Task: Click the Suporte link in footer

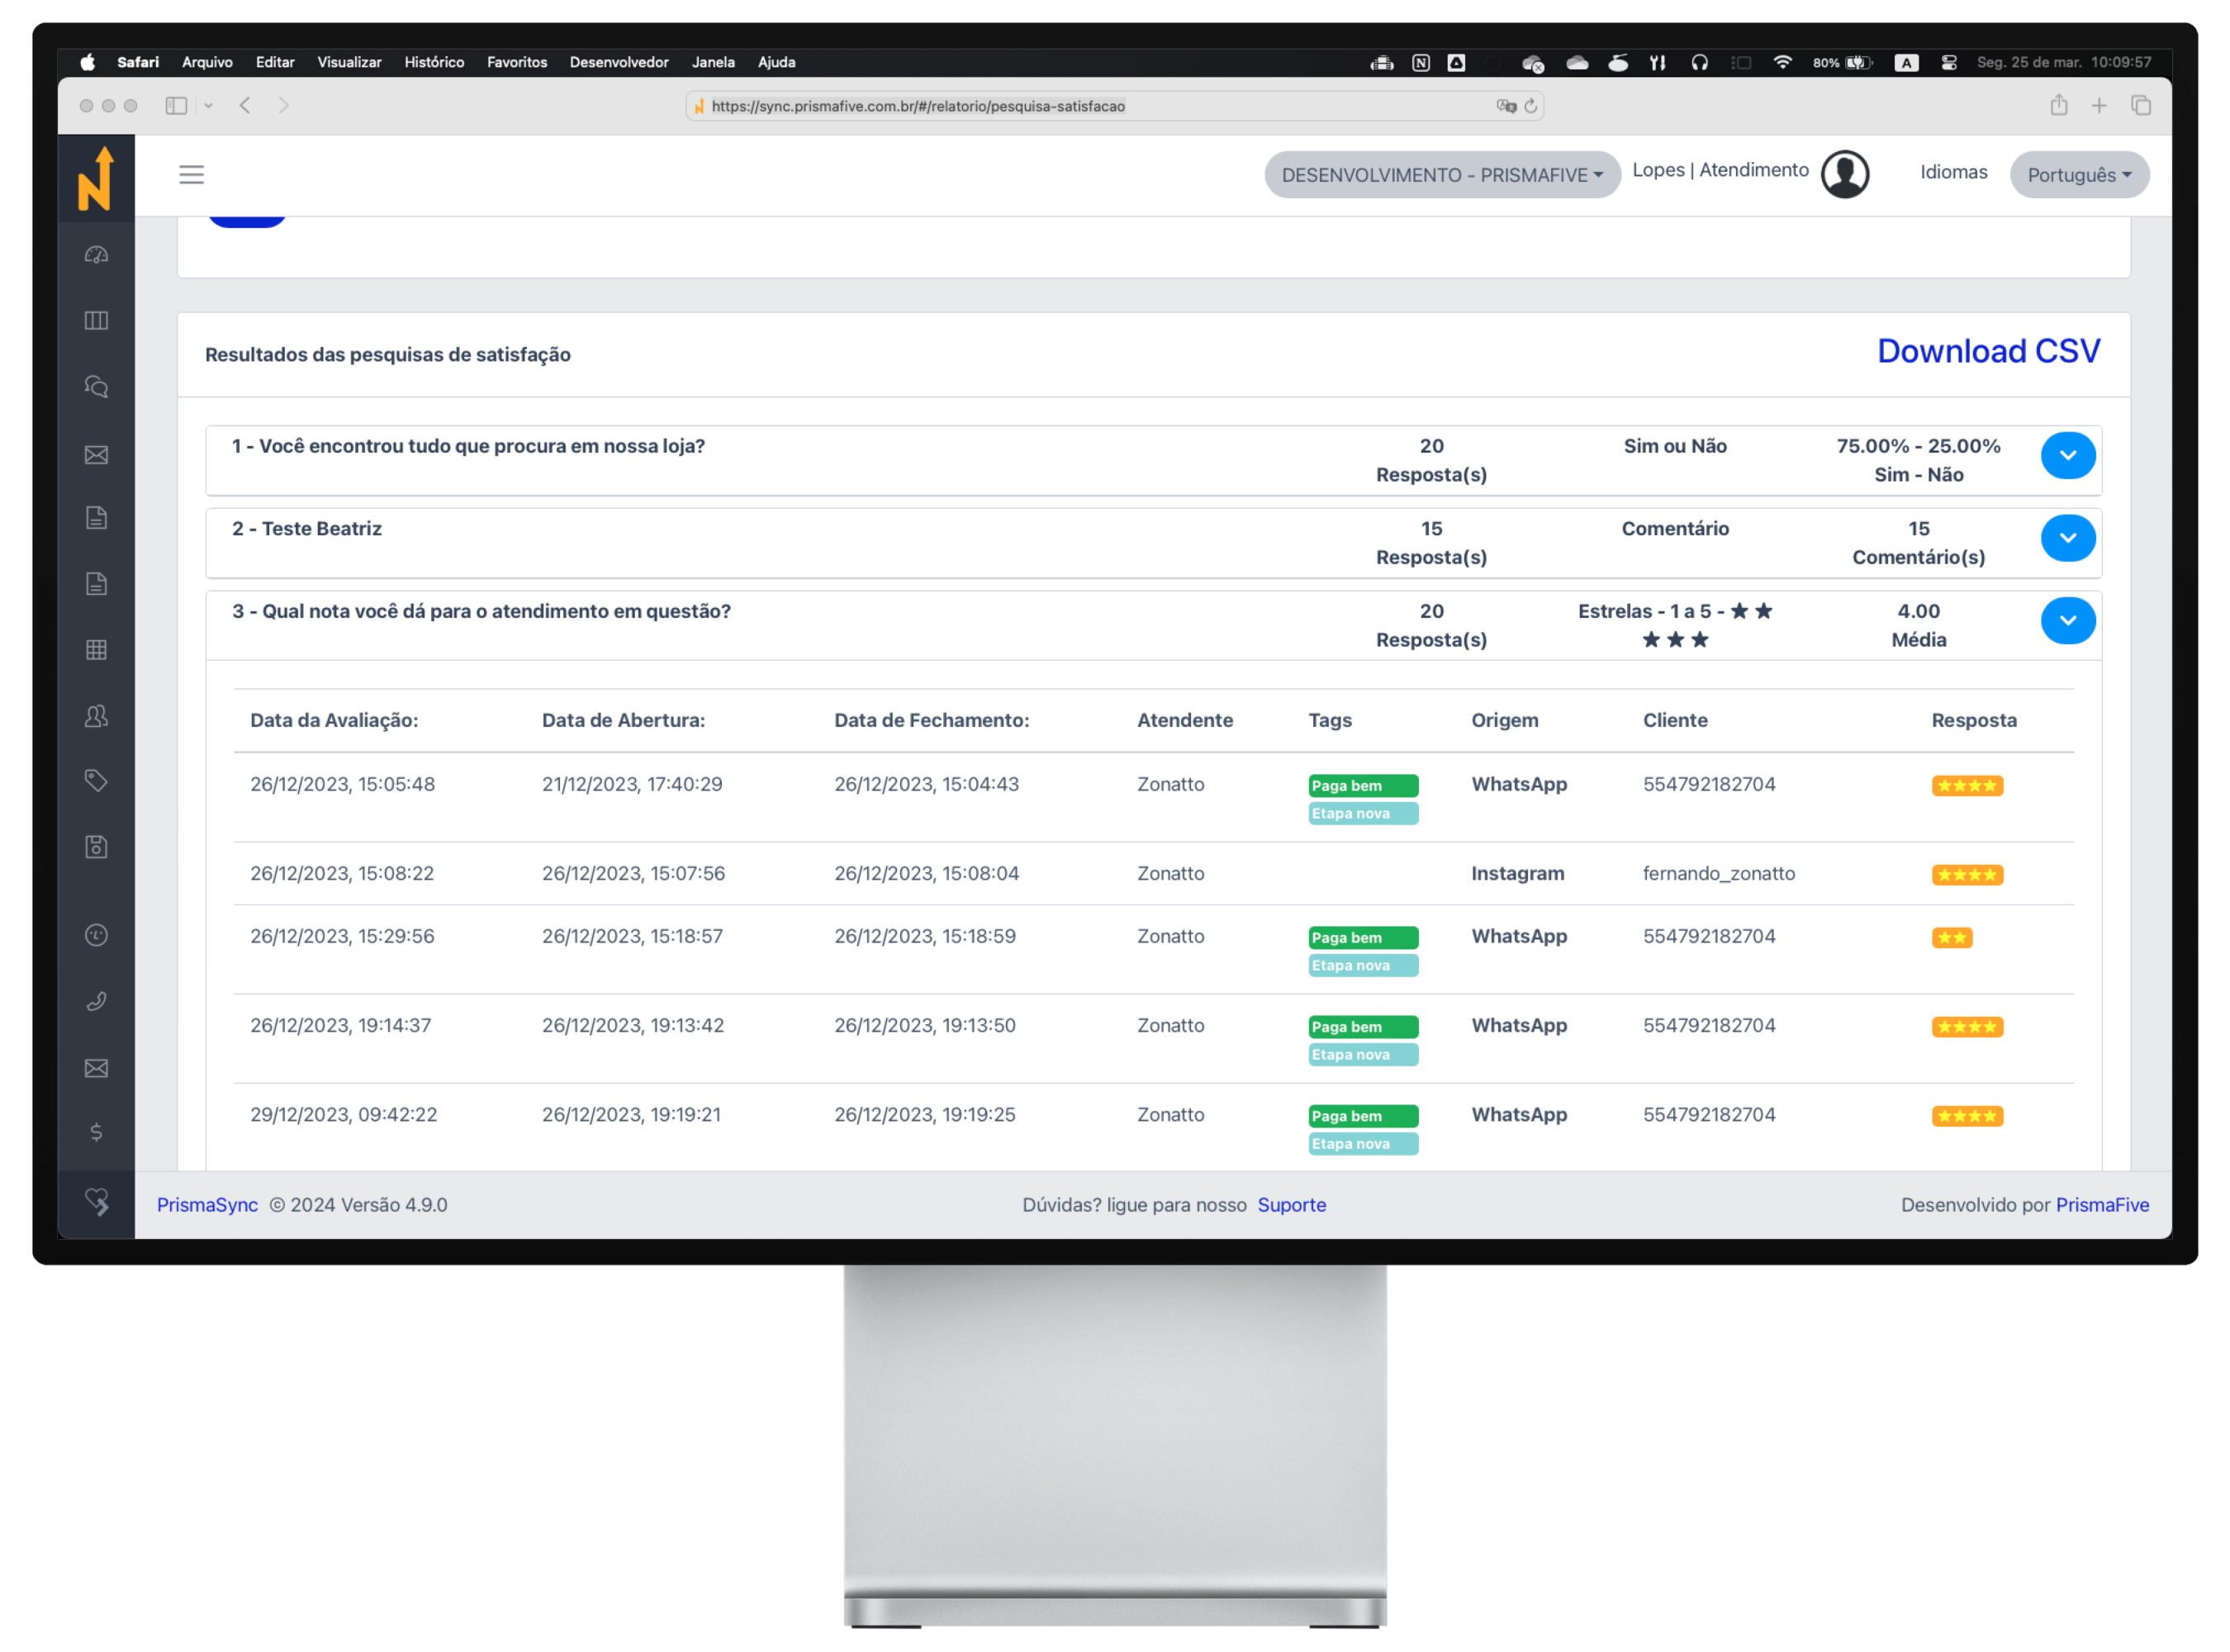Action: coord(1291,1205)
